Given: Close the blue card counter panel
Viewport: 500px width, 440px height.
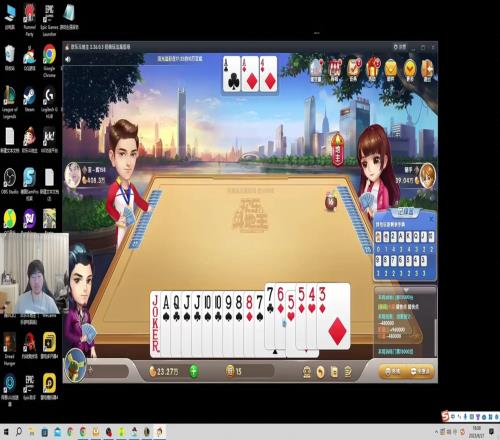Looking at the screenshot, I should (431, 219).
